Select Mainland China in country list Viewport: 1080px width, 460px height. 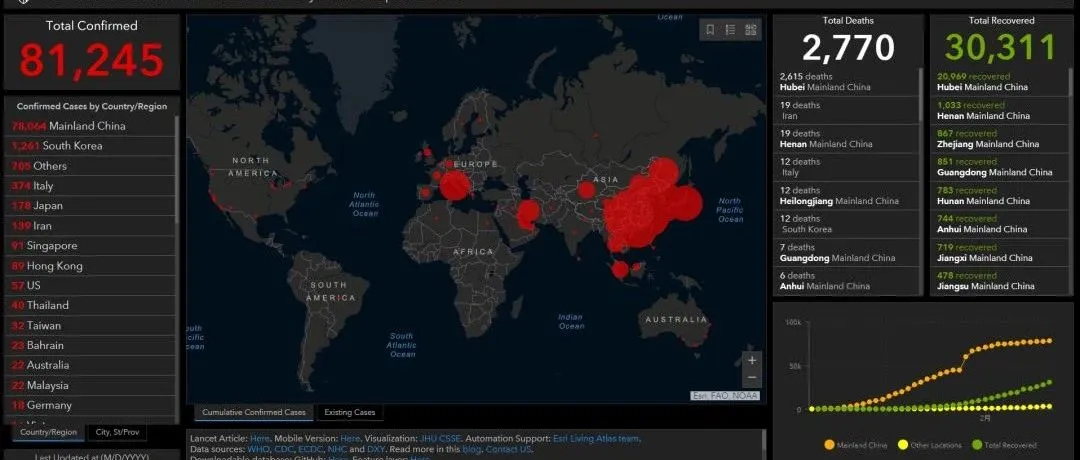point(90,126)
